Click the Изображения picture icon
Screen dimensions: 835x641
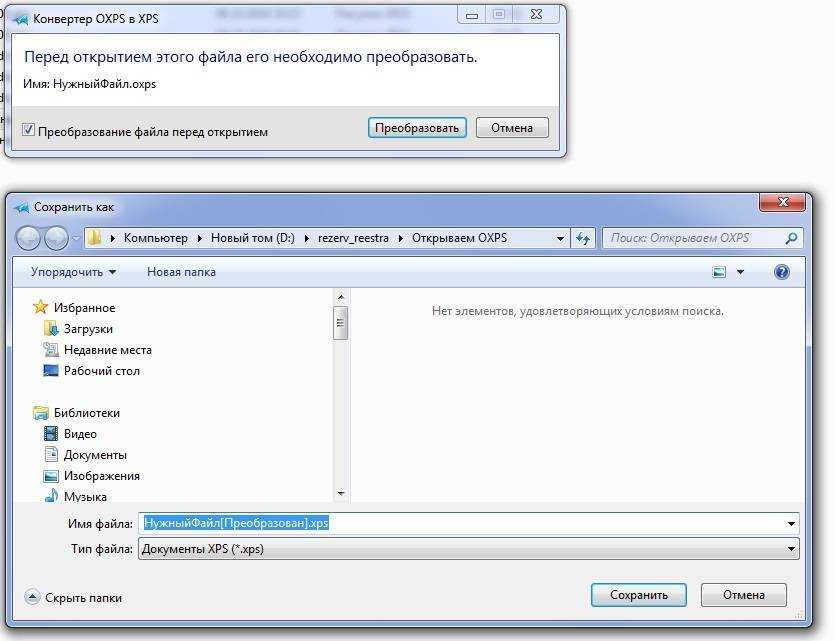click(x=51, y=476)
